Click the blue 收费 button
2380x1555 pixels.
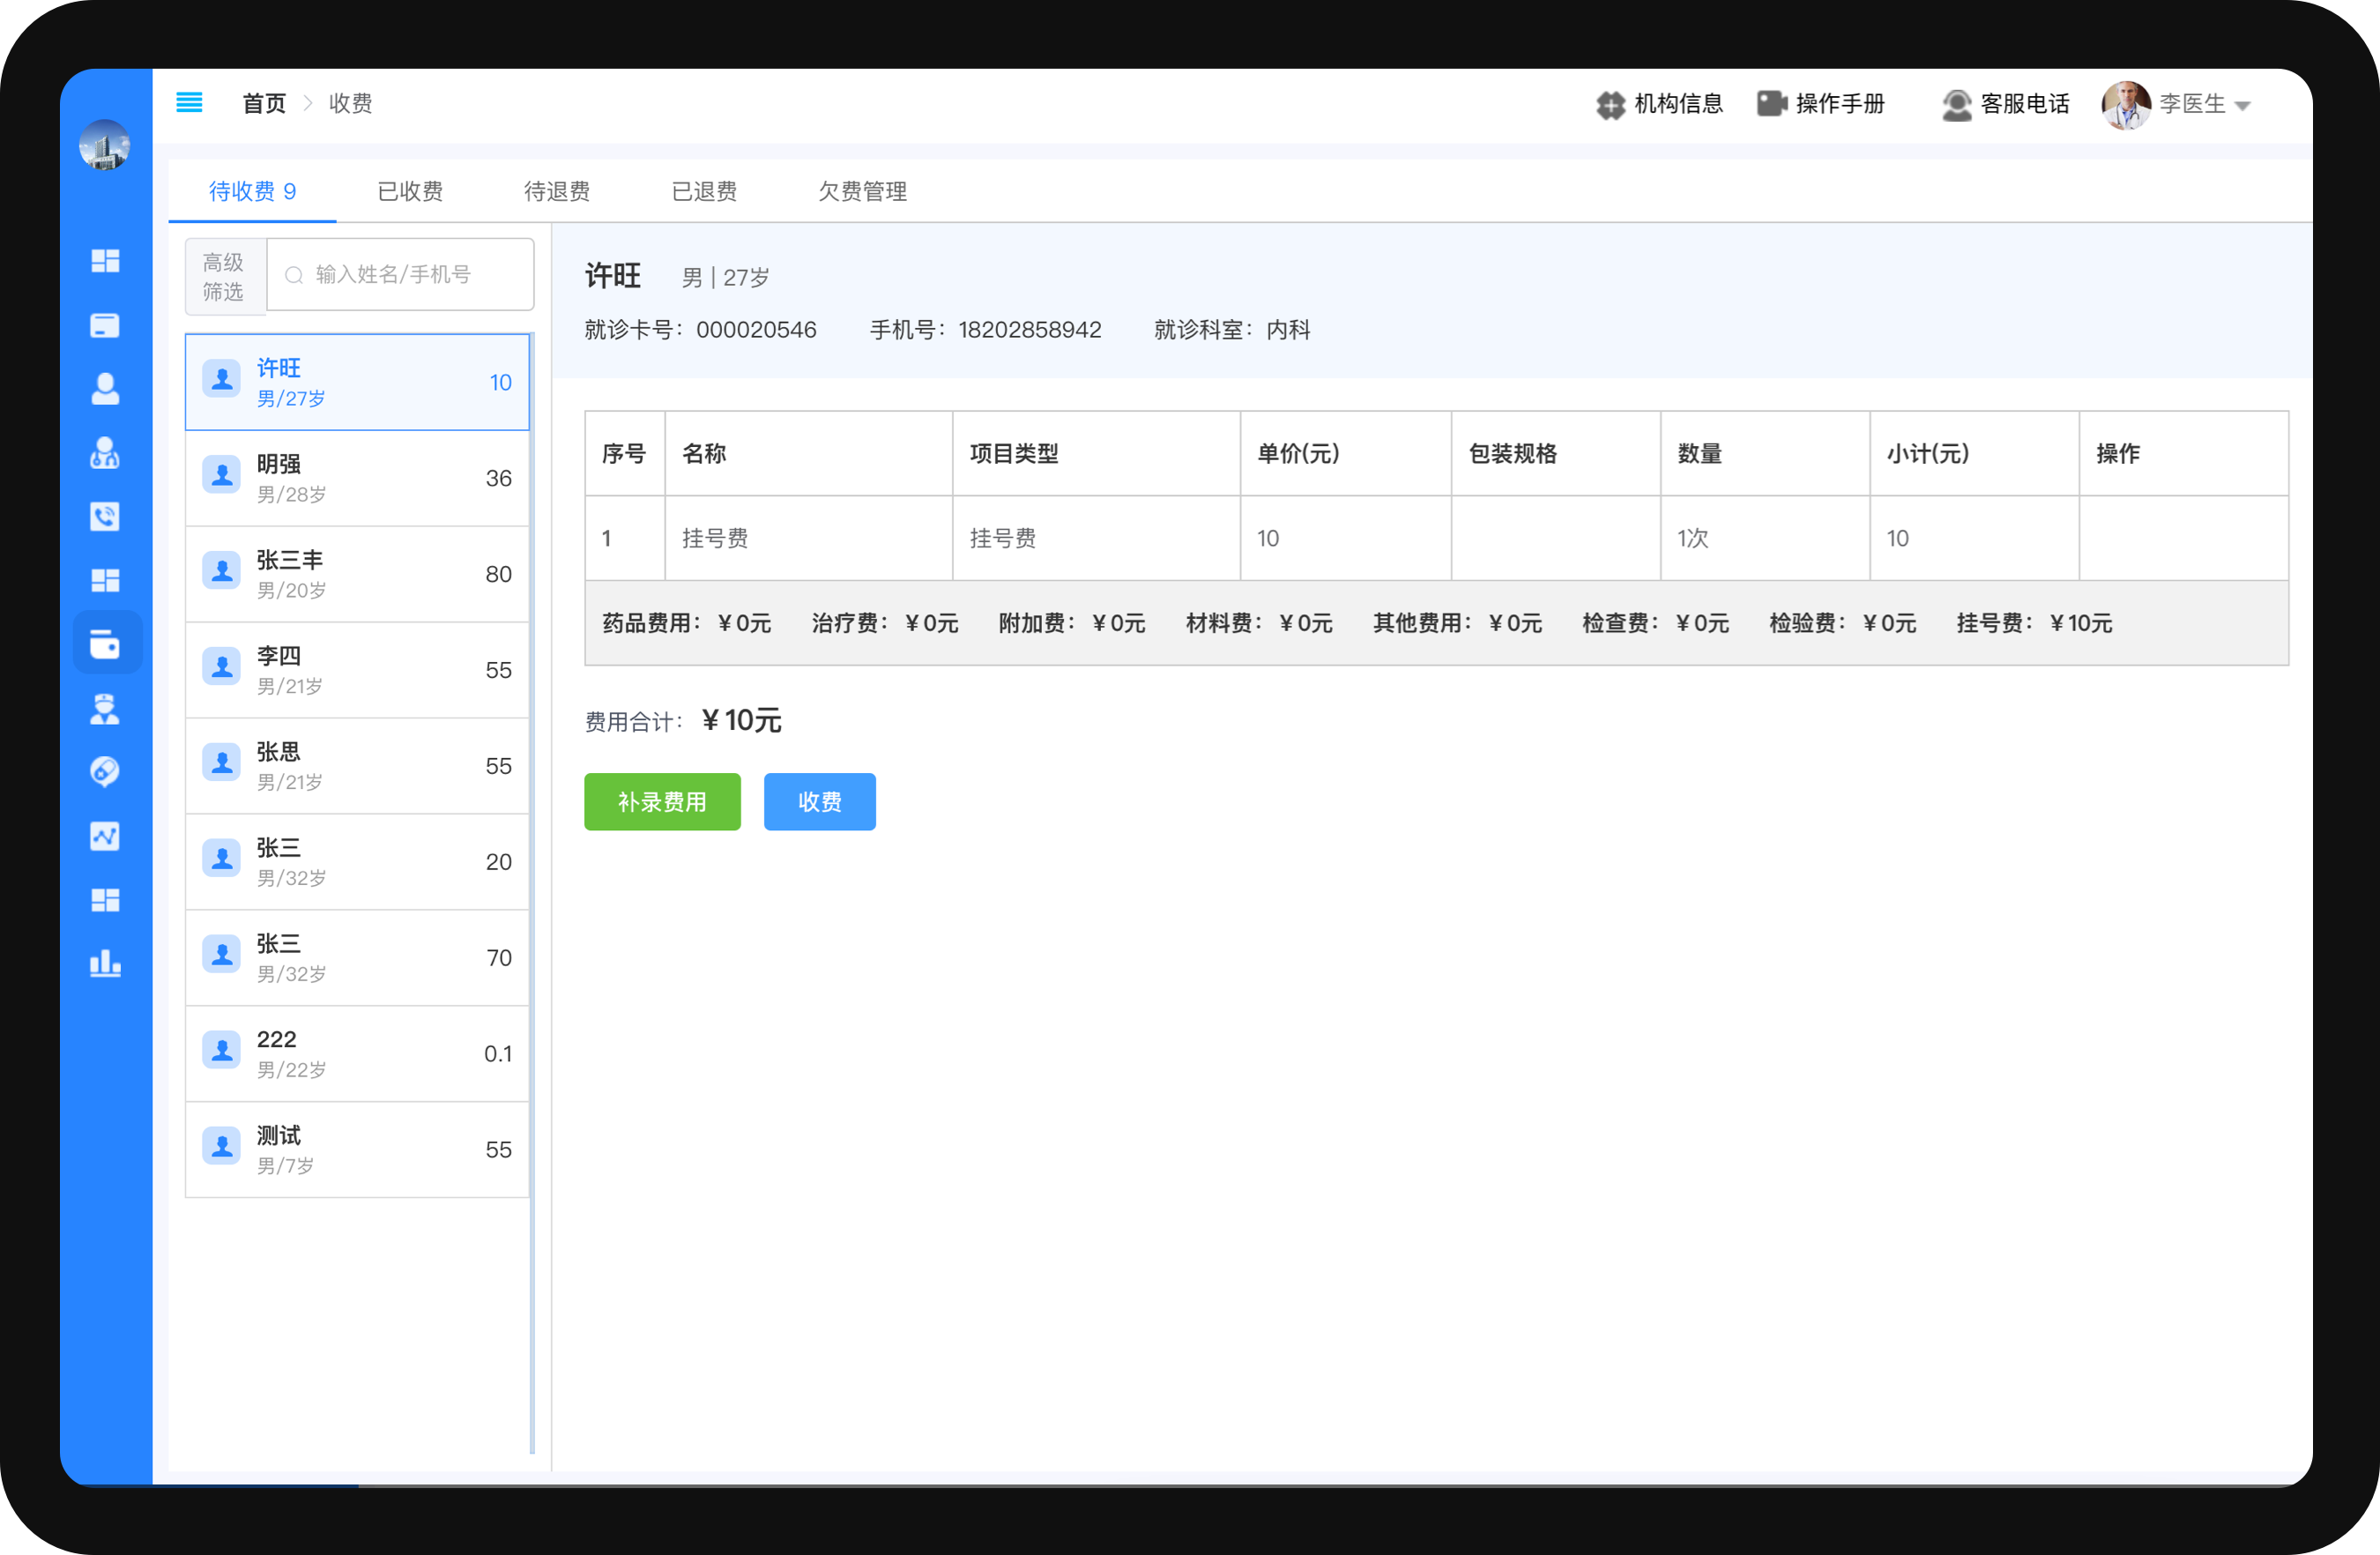coord(819,801)
